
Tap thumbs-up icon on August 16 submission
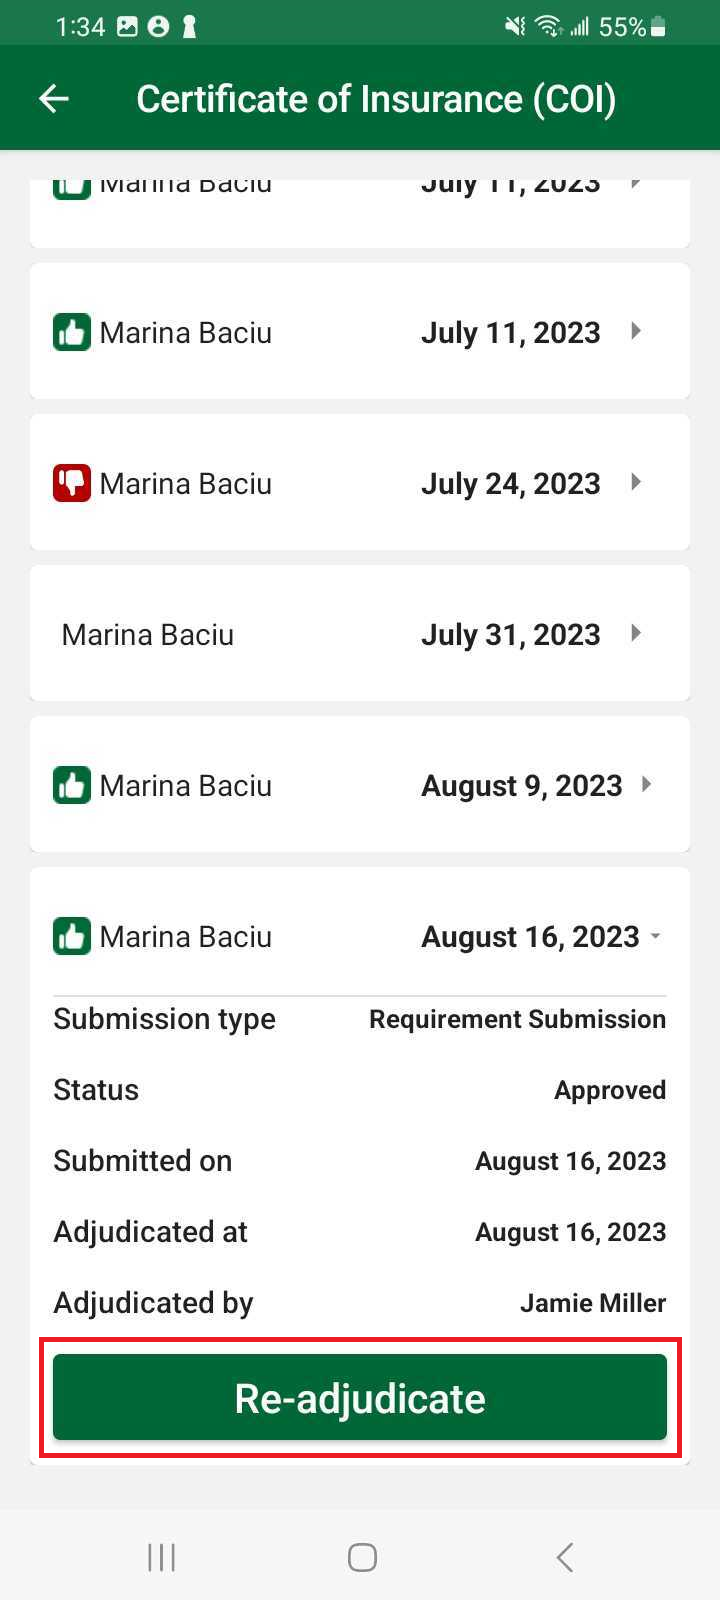tap(72, 936)
